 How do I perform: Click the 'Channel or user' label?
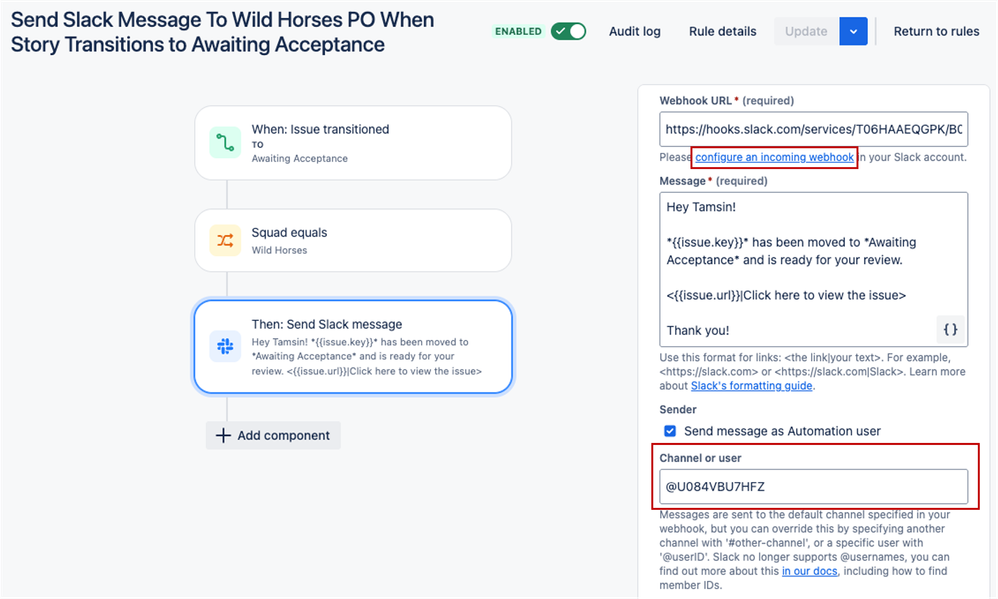[700, 458]
